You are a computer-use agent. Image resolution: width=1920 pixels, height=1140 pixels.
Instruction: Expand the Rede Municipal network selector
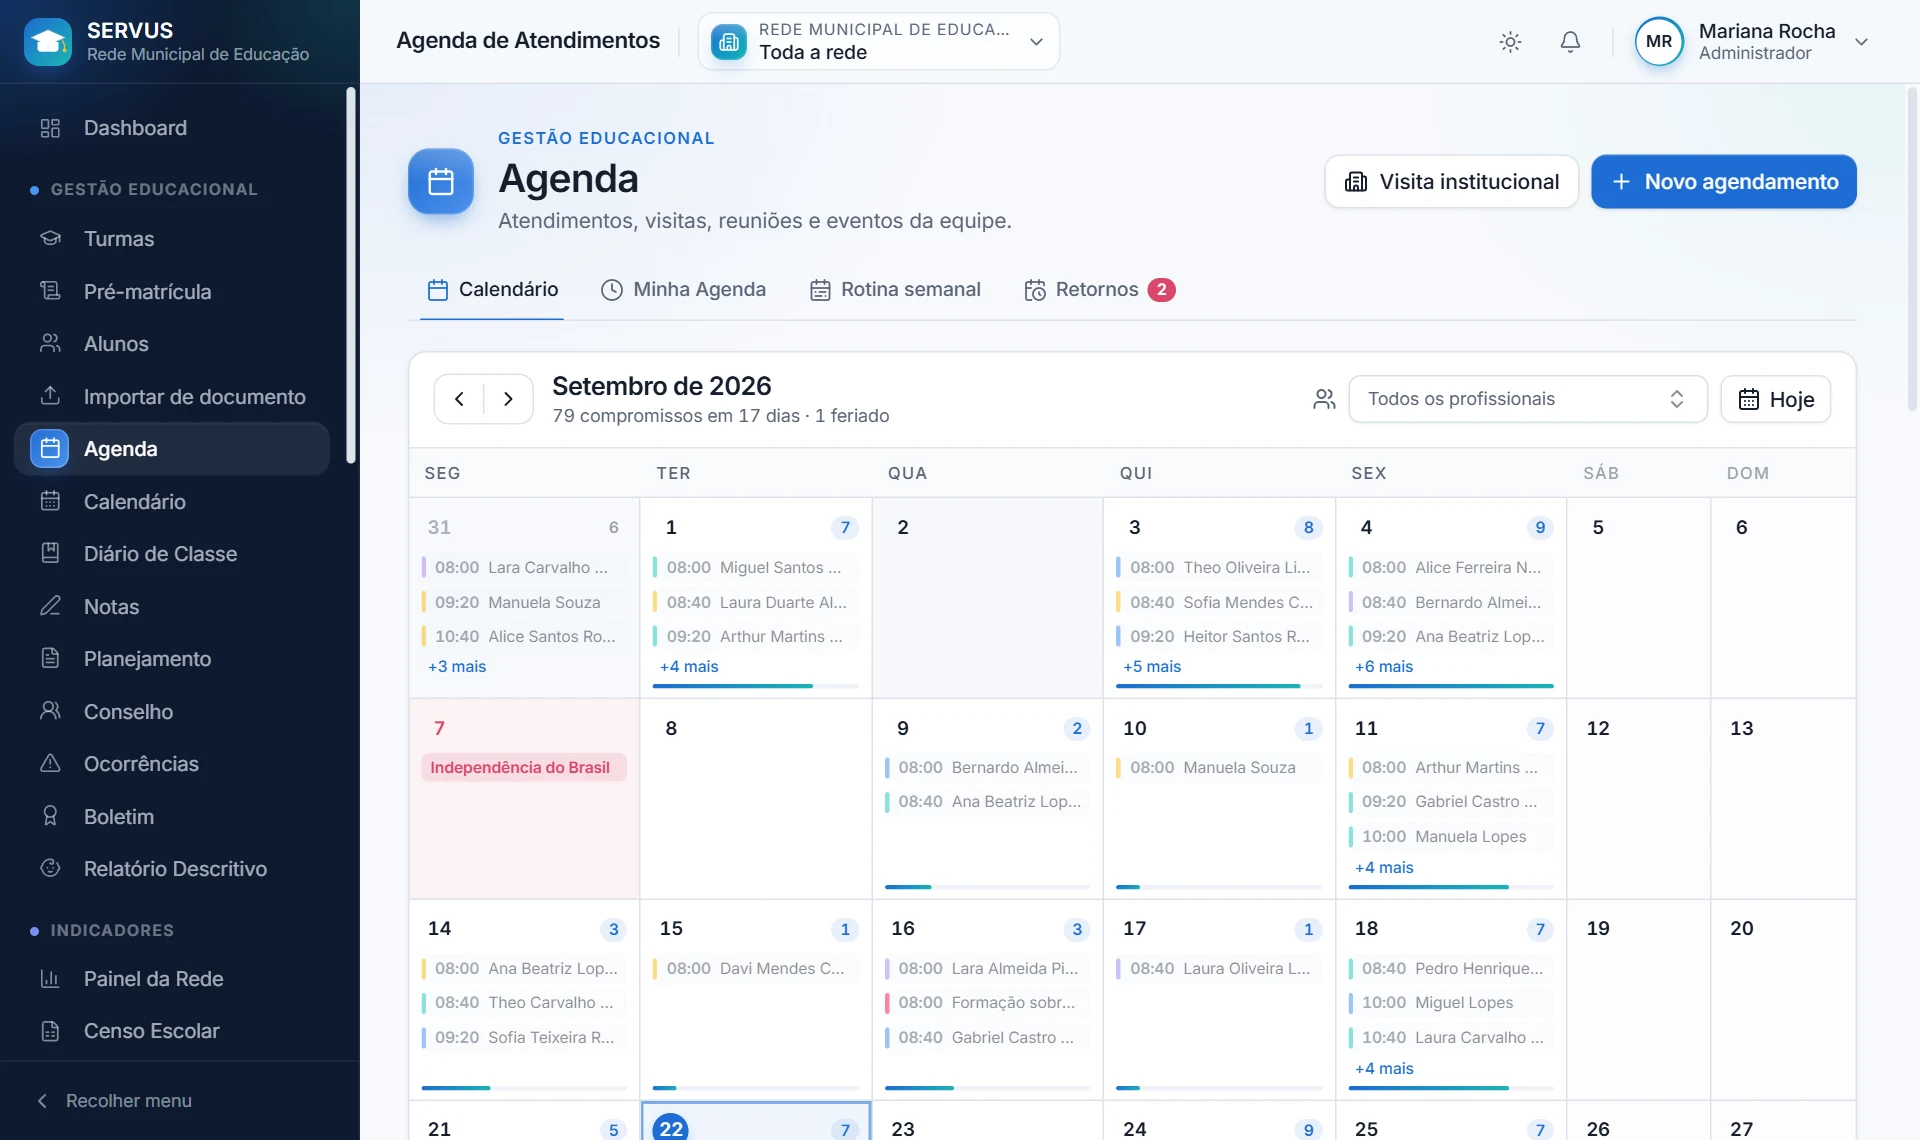point(878,42)
